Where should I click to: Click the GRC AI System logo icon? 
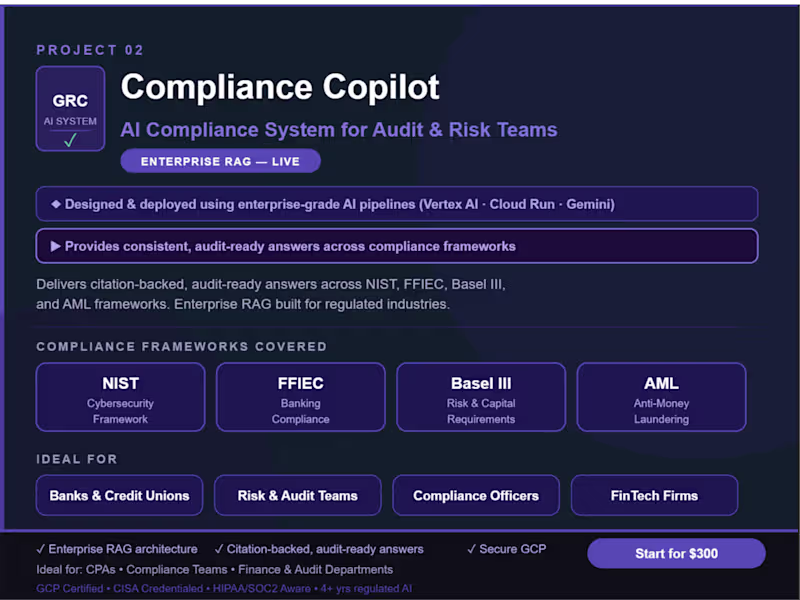pyautogui.click(x=70, y=109)
